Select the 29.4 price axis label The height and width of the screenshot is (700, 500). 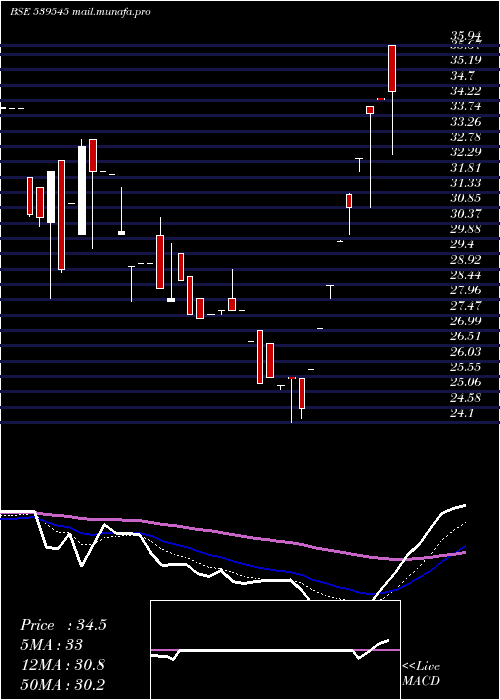(462, 244)
